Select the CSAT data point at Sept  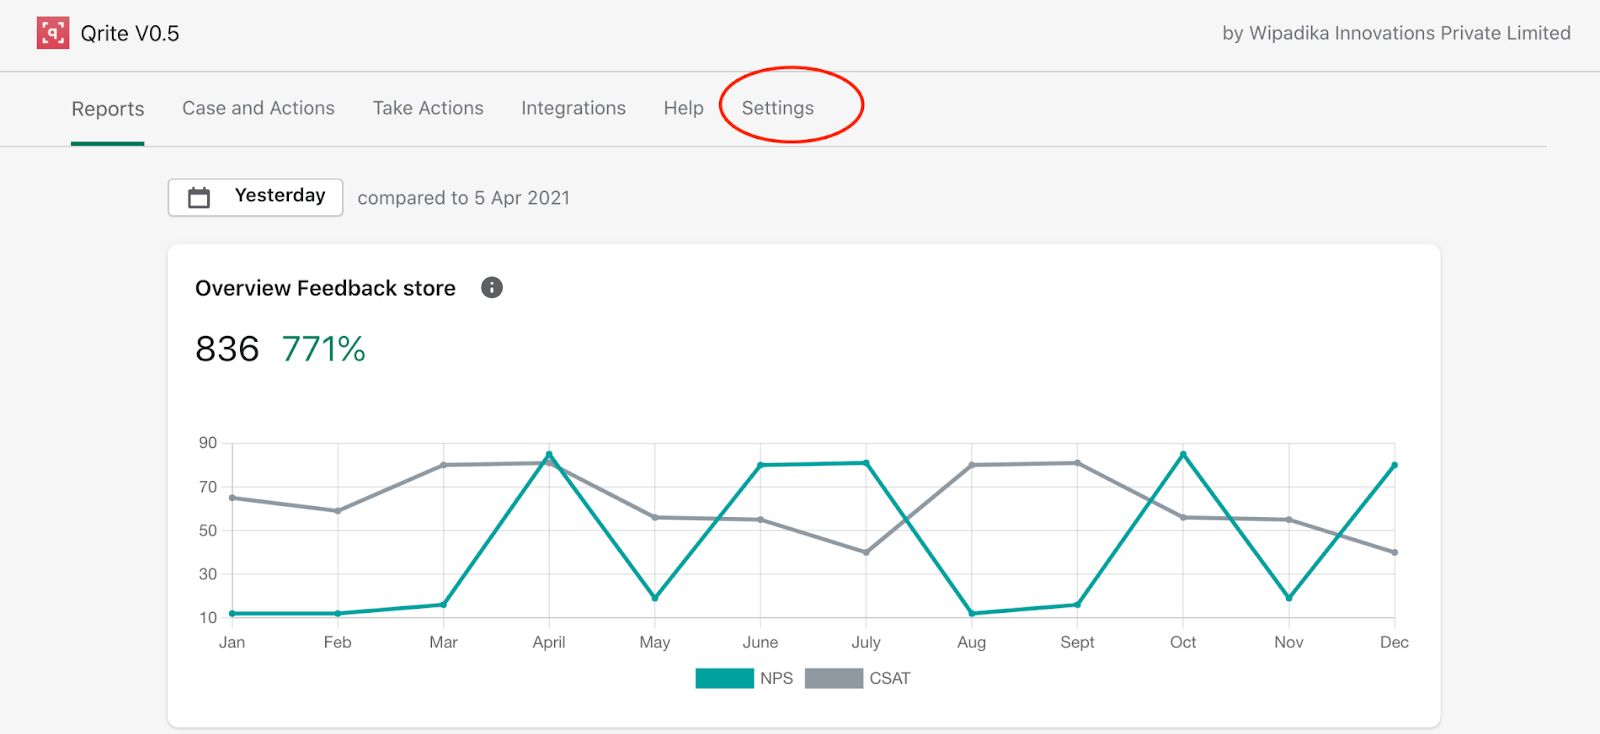point(1077,463)
